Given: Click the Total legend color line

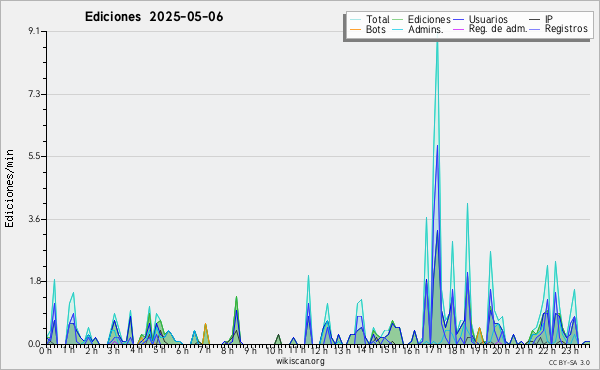Looking at the screenshot, I should click(355, 20).
